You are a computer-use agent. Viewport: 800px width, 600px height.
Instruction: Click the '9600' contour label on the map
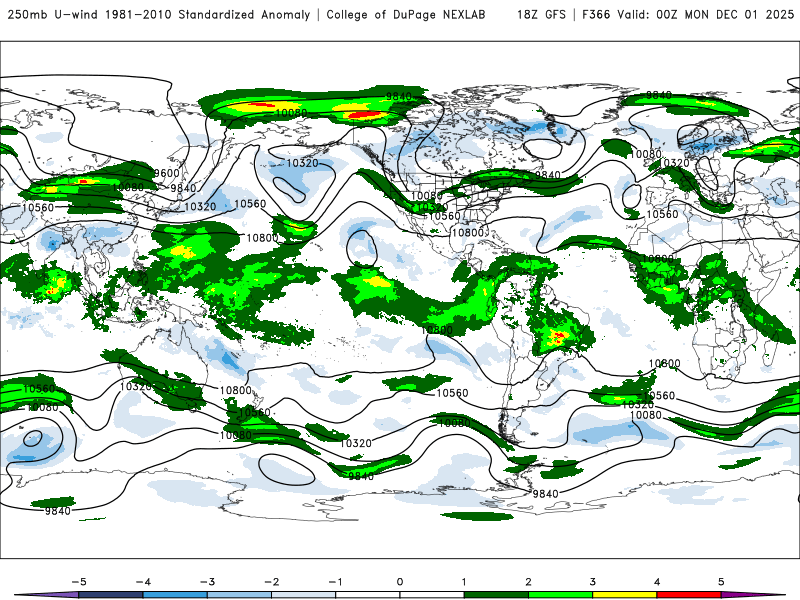166,173
